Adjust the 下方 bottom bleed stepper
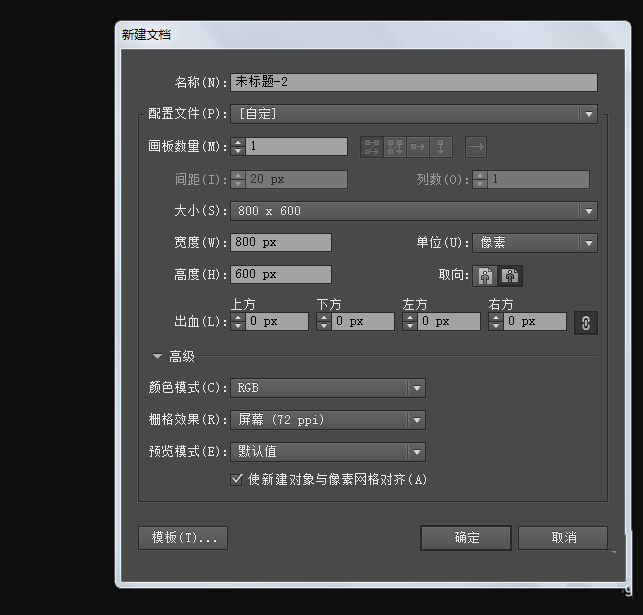Image resolution: width=643 pixels, height=615 pixels. pos(324,321)
